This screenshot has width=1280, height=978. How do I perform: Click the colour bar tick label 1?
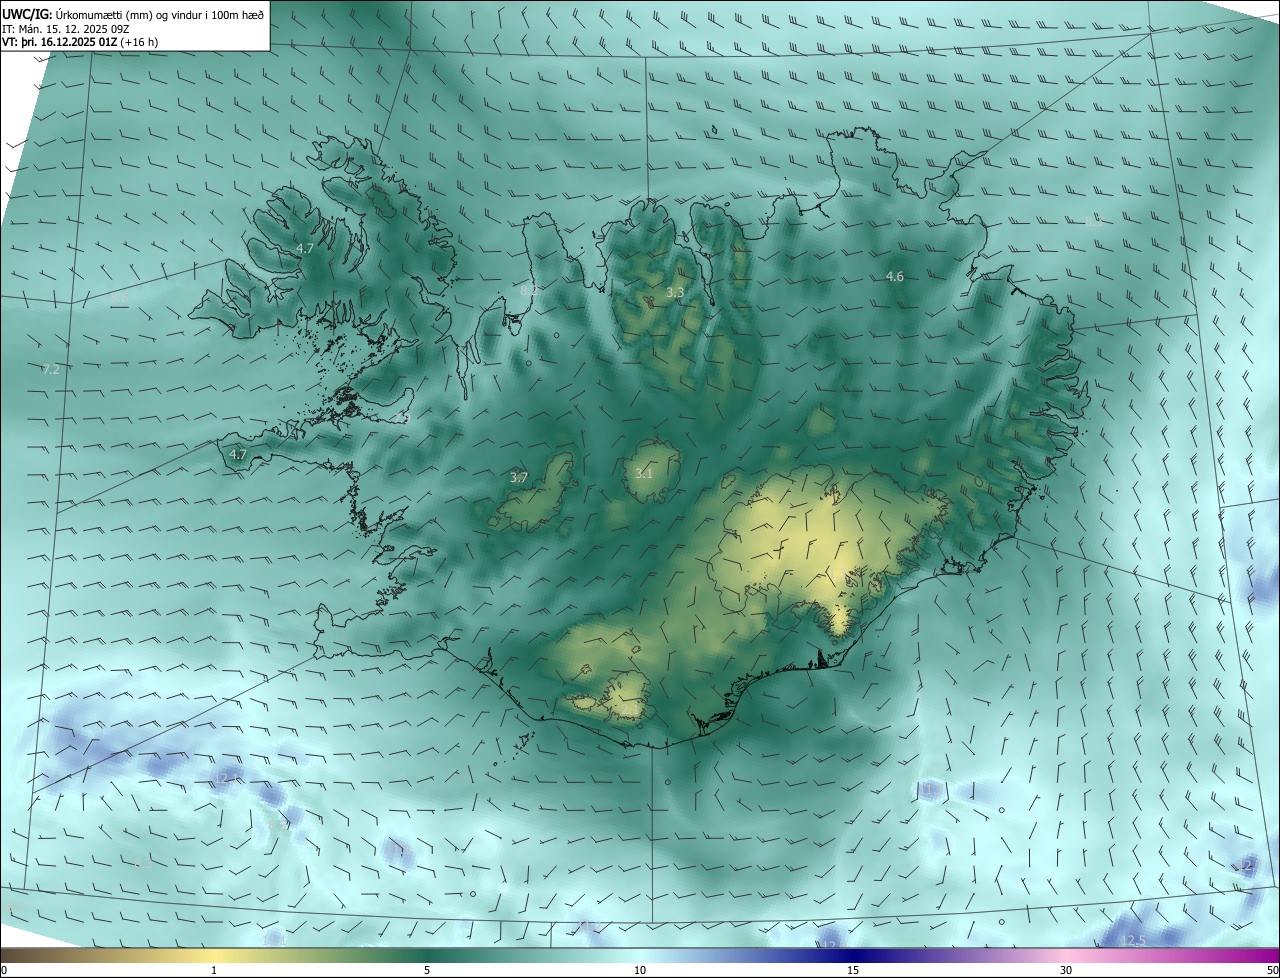tap(214, 970)
